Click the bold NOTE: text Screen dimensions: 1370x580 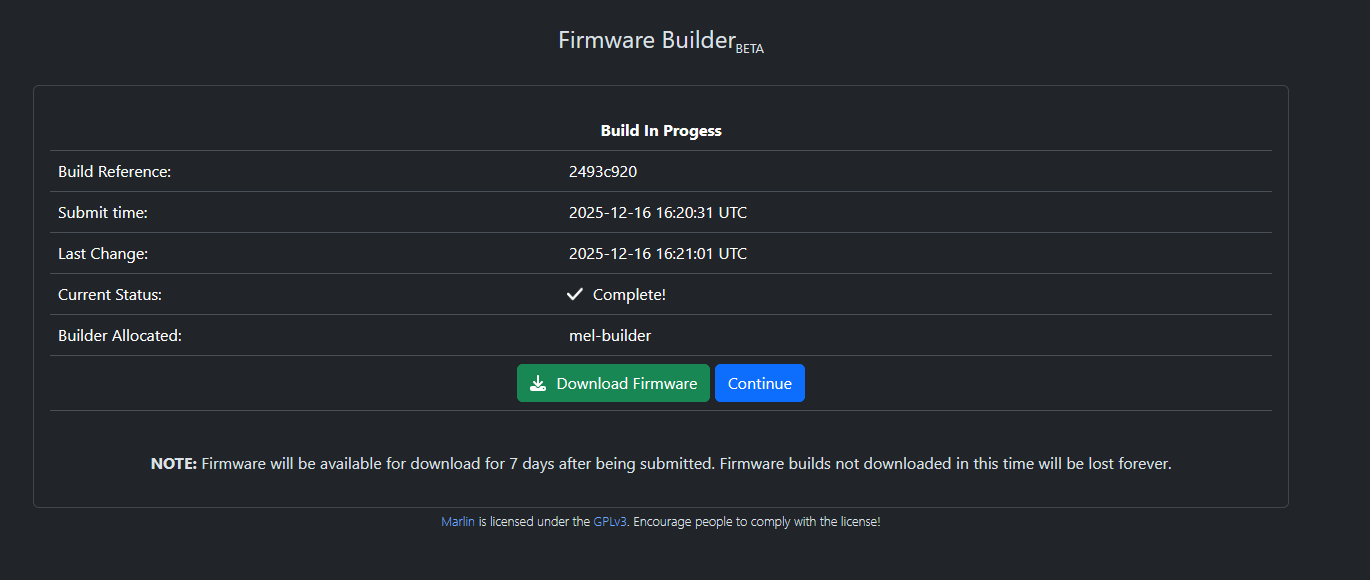point(174,464)
